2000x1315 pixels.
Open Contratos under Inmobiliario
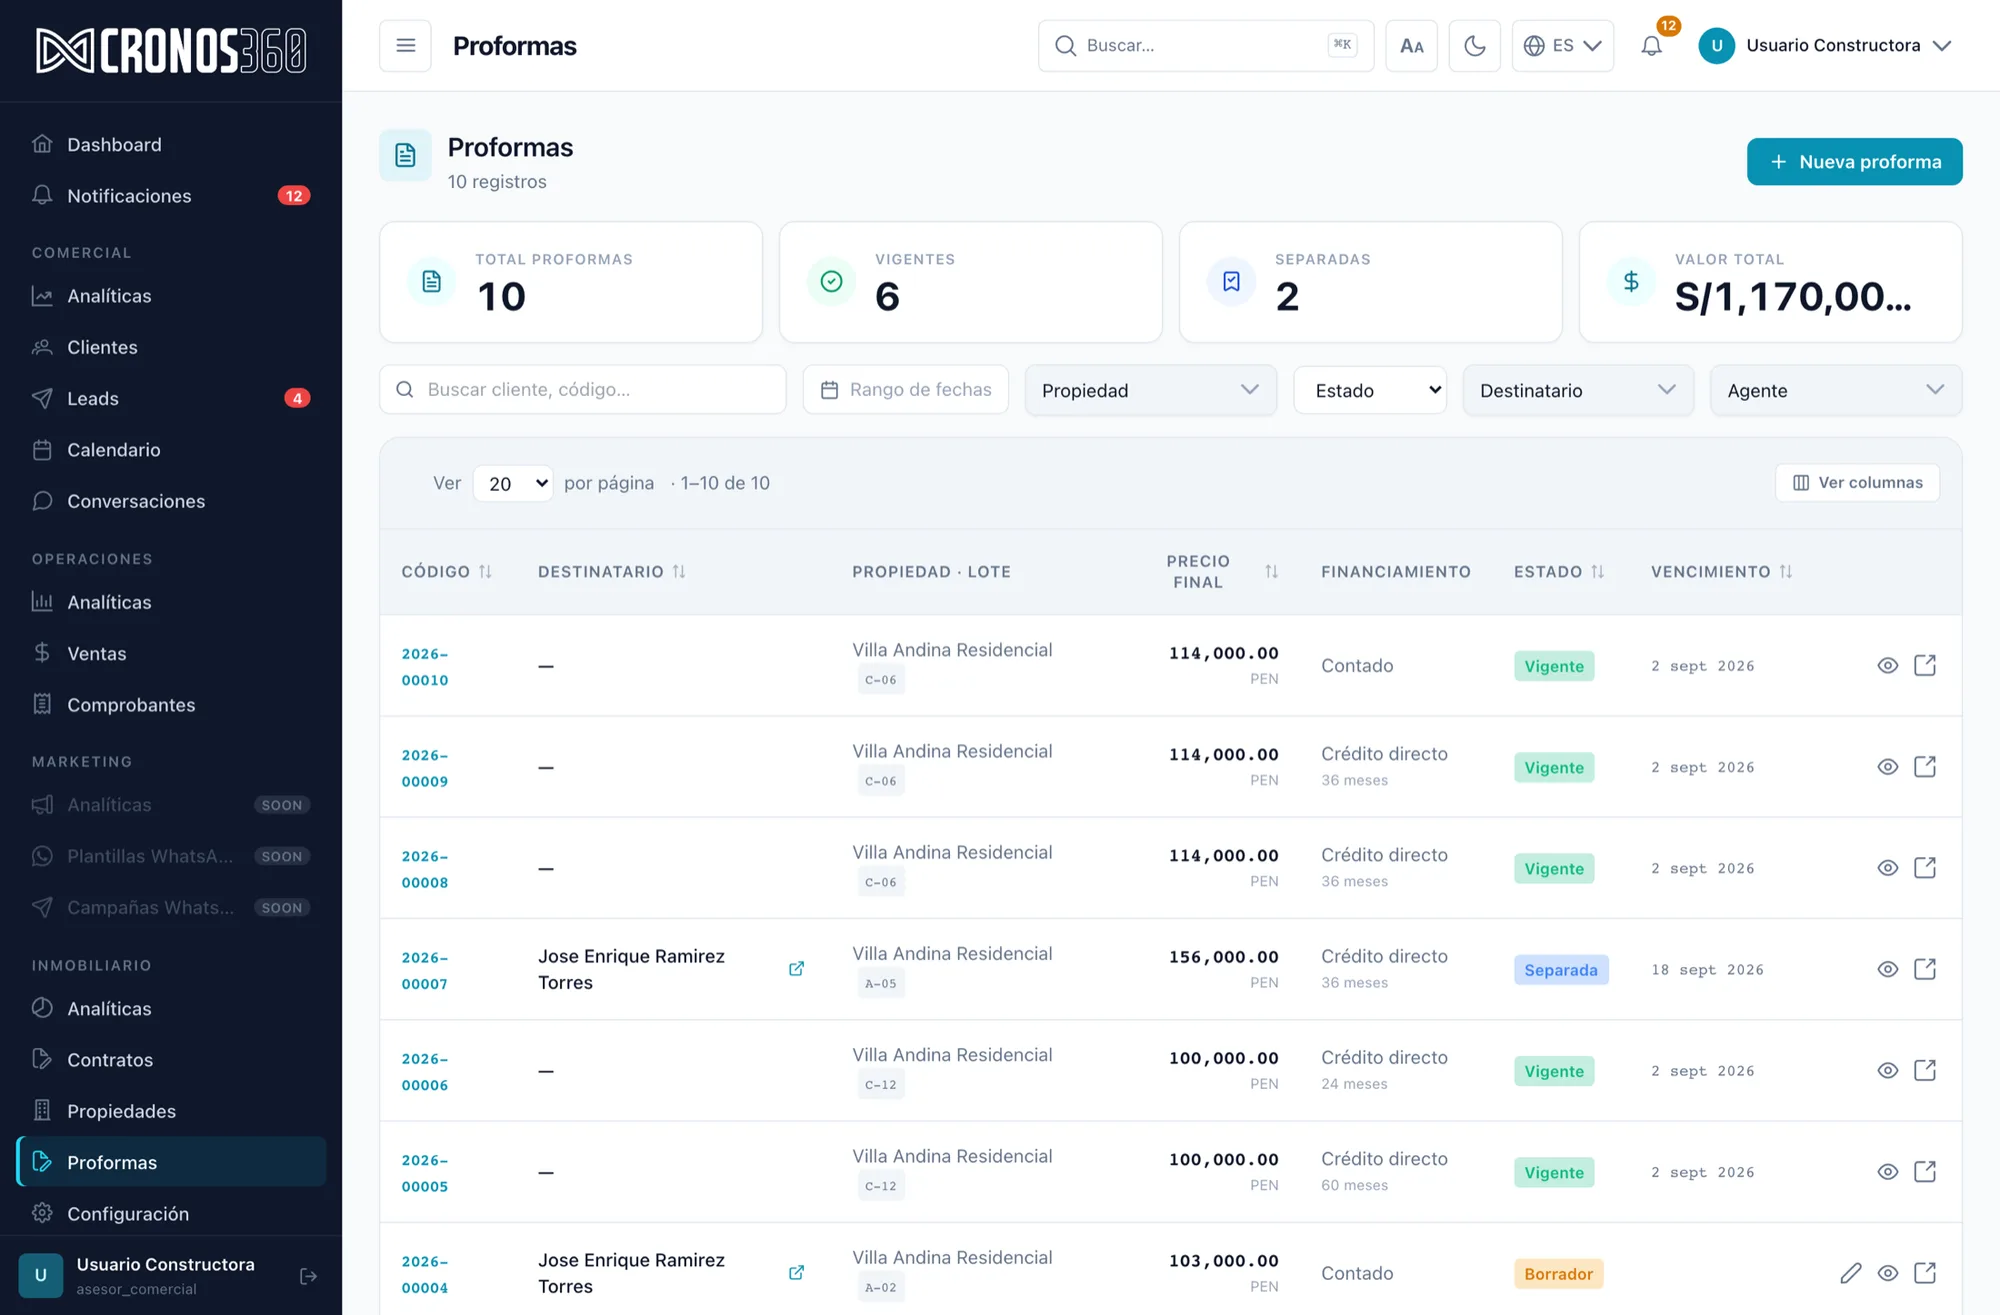[171, 1059]
